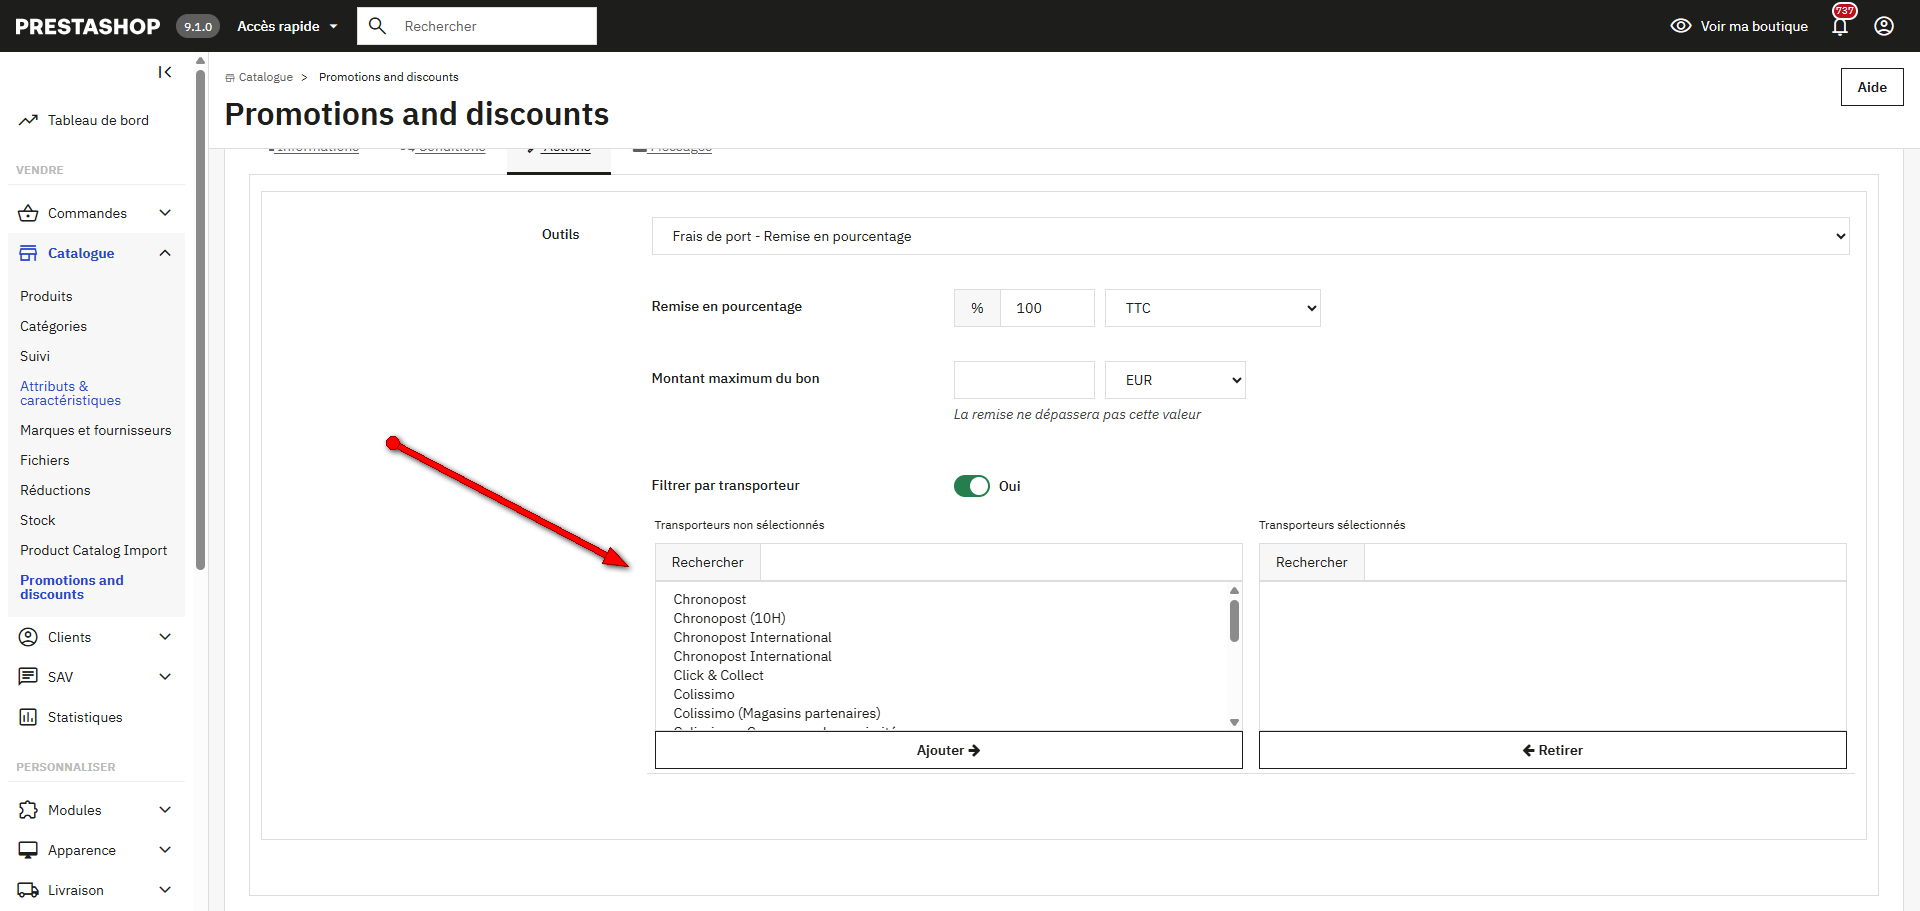Click the Clients person icon
This screenshot has width=1920, height=911.
tap(28, 637)
